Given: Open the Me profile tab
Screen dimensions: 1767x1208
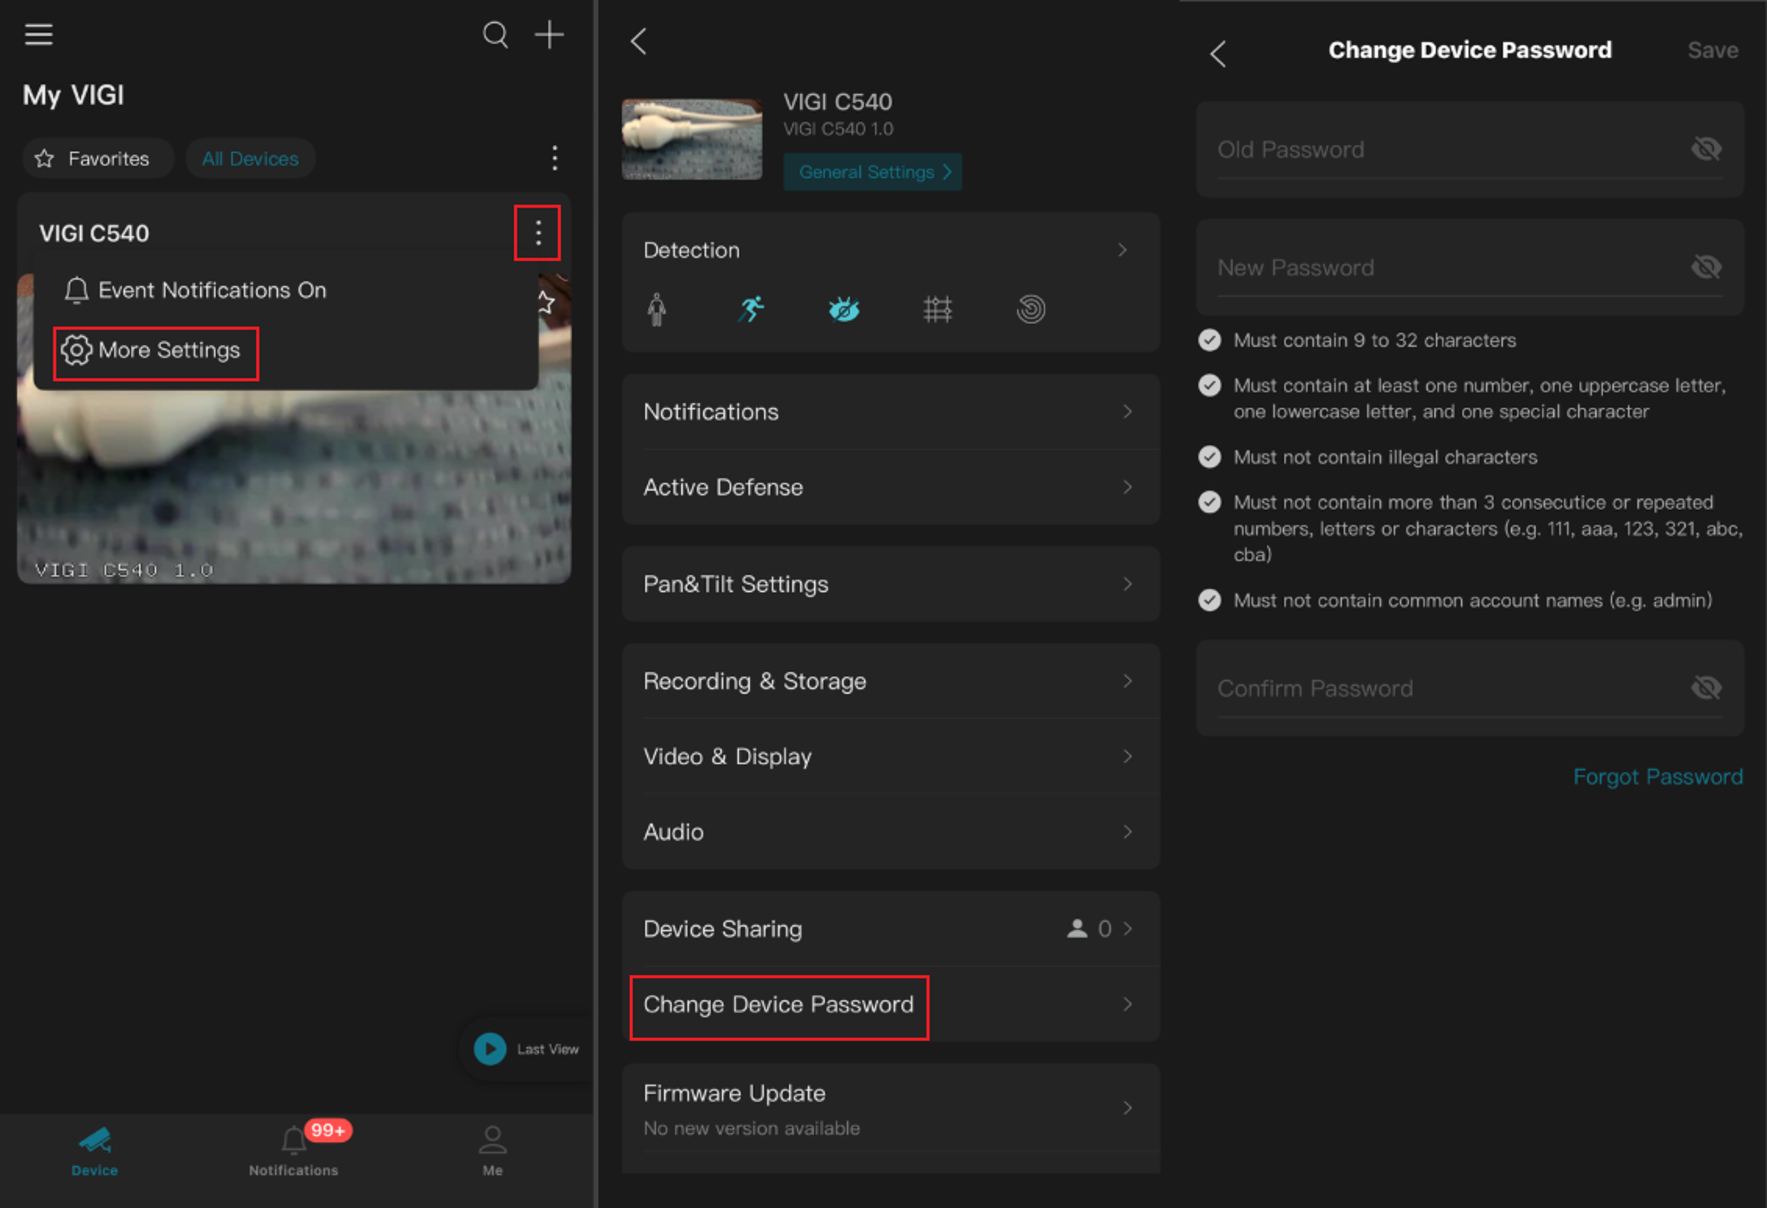Looking at the screenshot, I should click(x=493, y=1151).
